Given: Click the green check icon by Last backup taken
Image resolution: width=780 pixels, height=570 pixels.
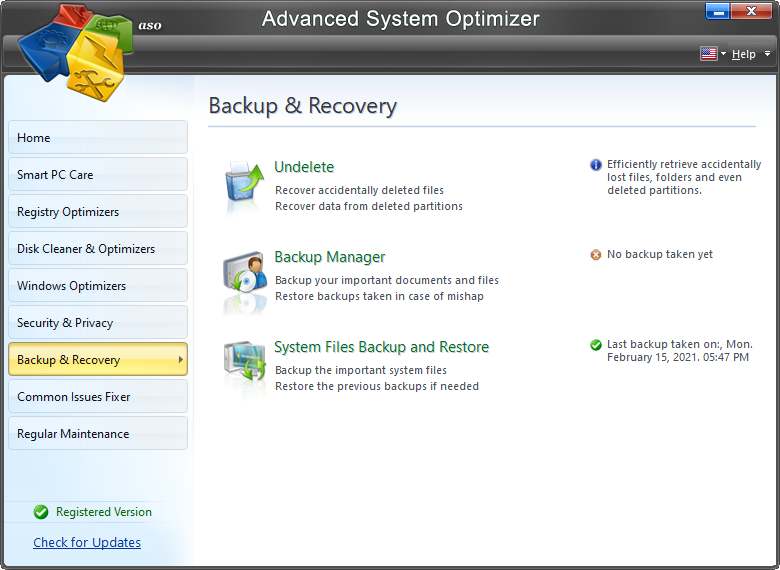Looking at the screenshot, I should [595, 345].
